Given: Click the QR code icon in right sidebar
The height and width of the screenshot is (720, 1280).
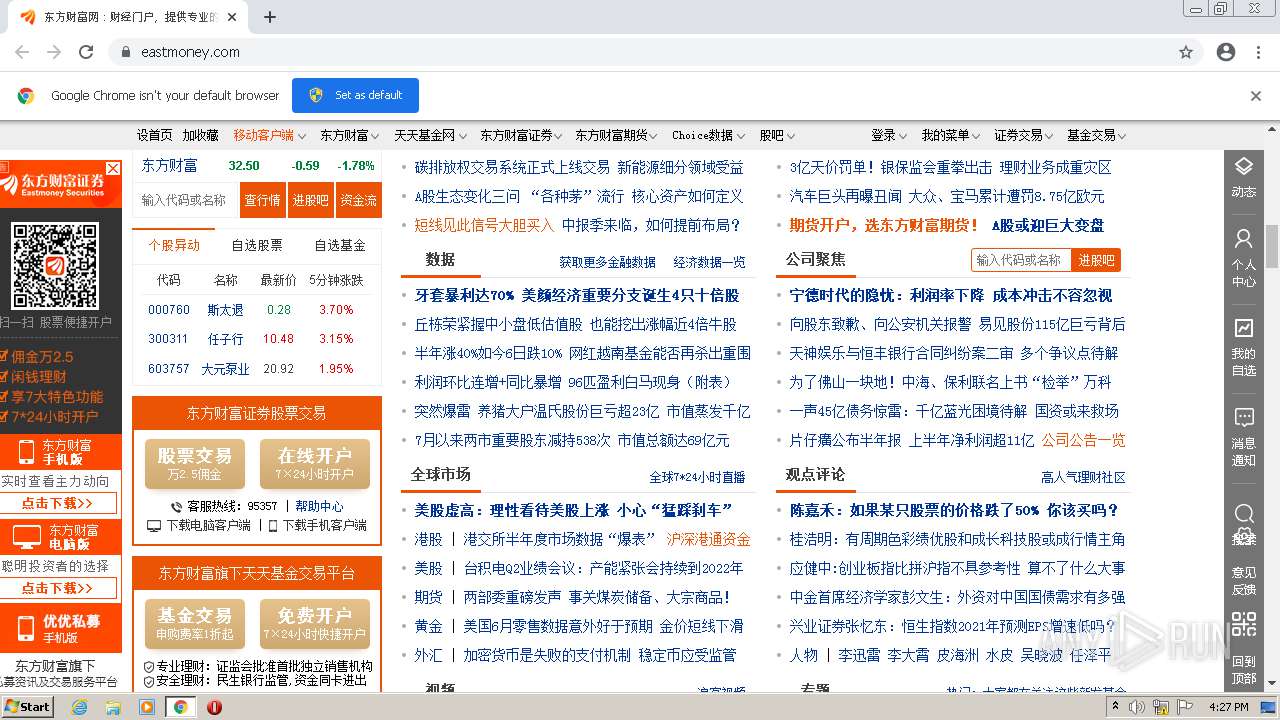Looking at the screenshot, I should click(x=1243, y=625).
